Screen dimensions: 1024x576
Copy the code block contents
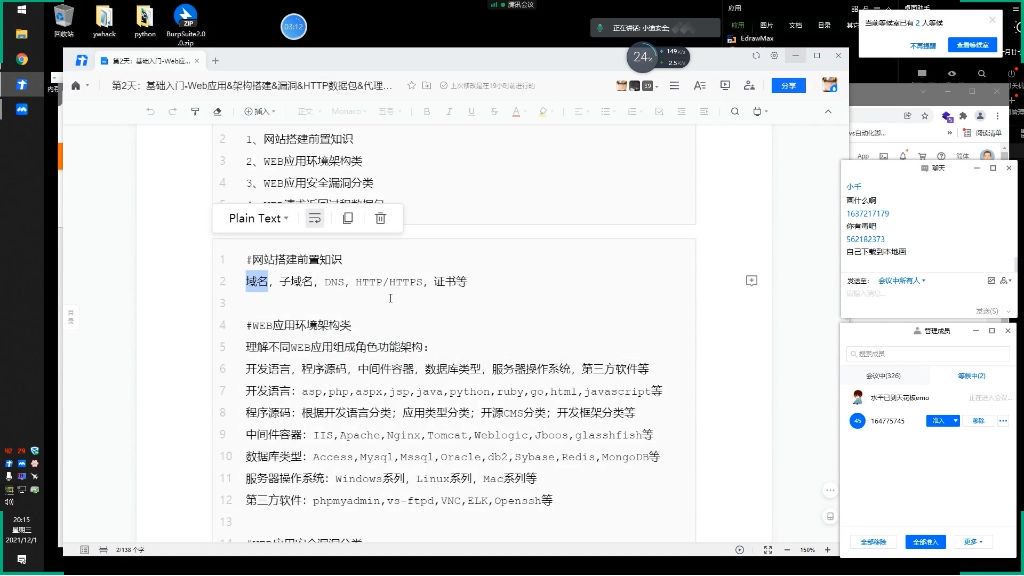tap(348, 219)
